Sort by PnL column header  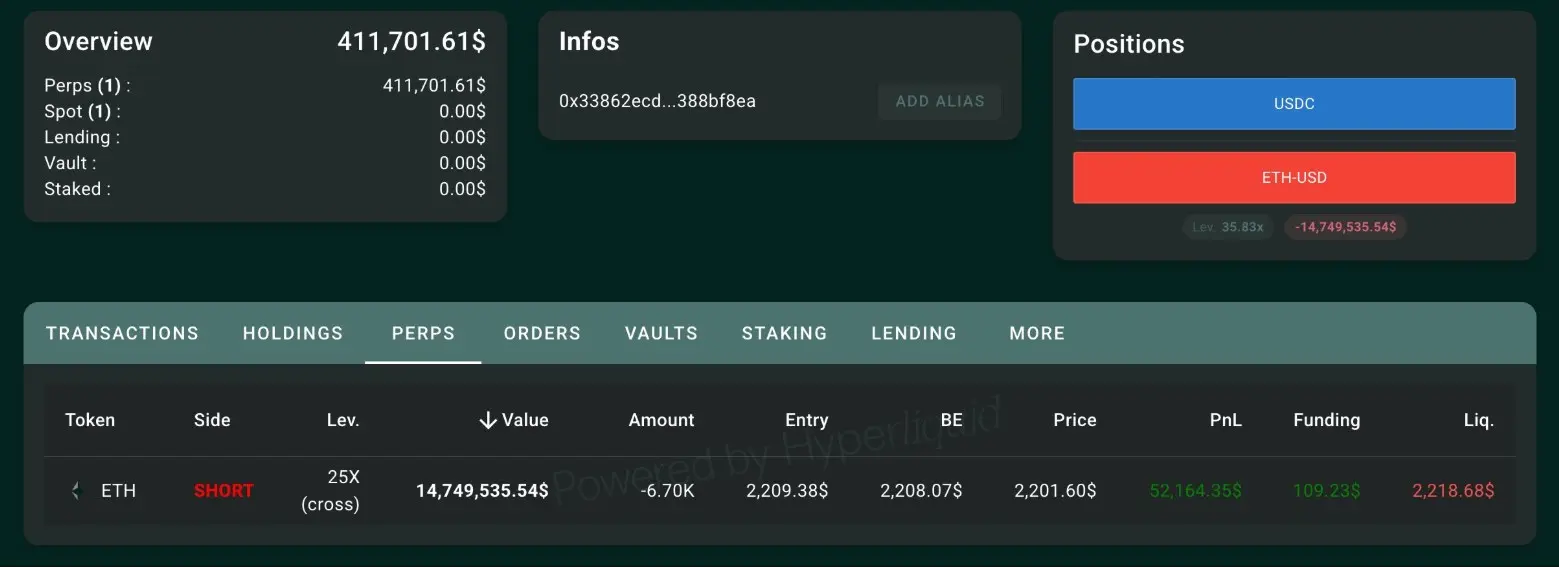click(1225, 420)
